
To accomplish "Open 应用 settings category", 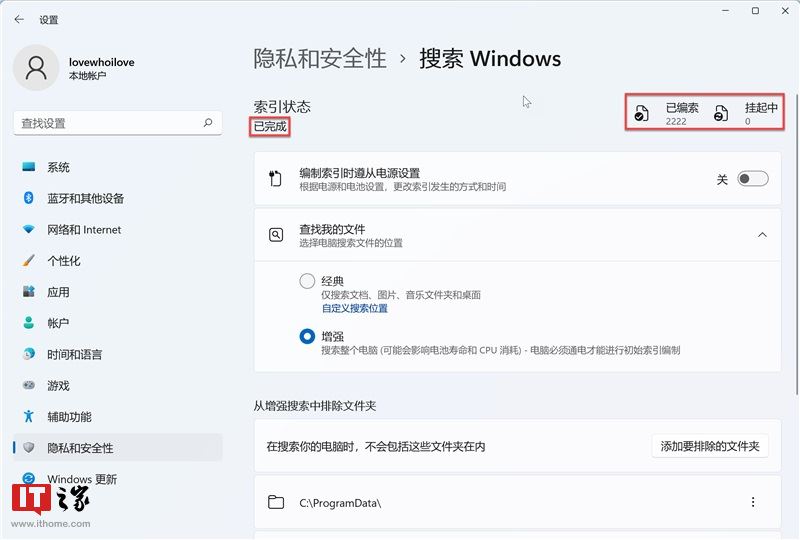I will click(x=117, y=291).
